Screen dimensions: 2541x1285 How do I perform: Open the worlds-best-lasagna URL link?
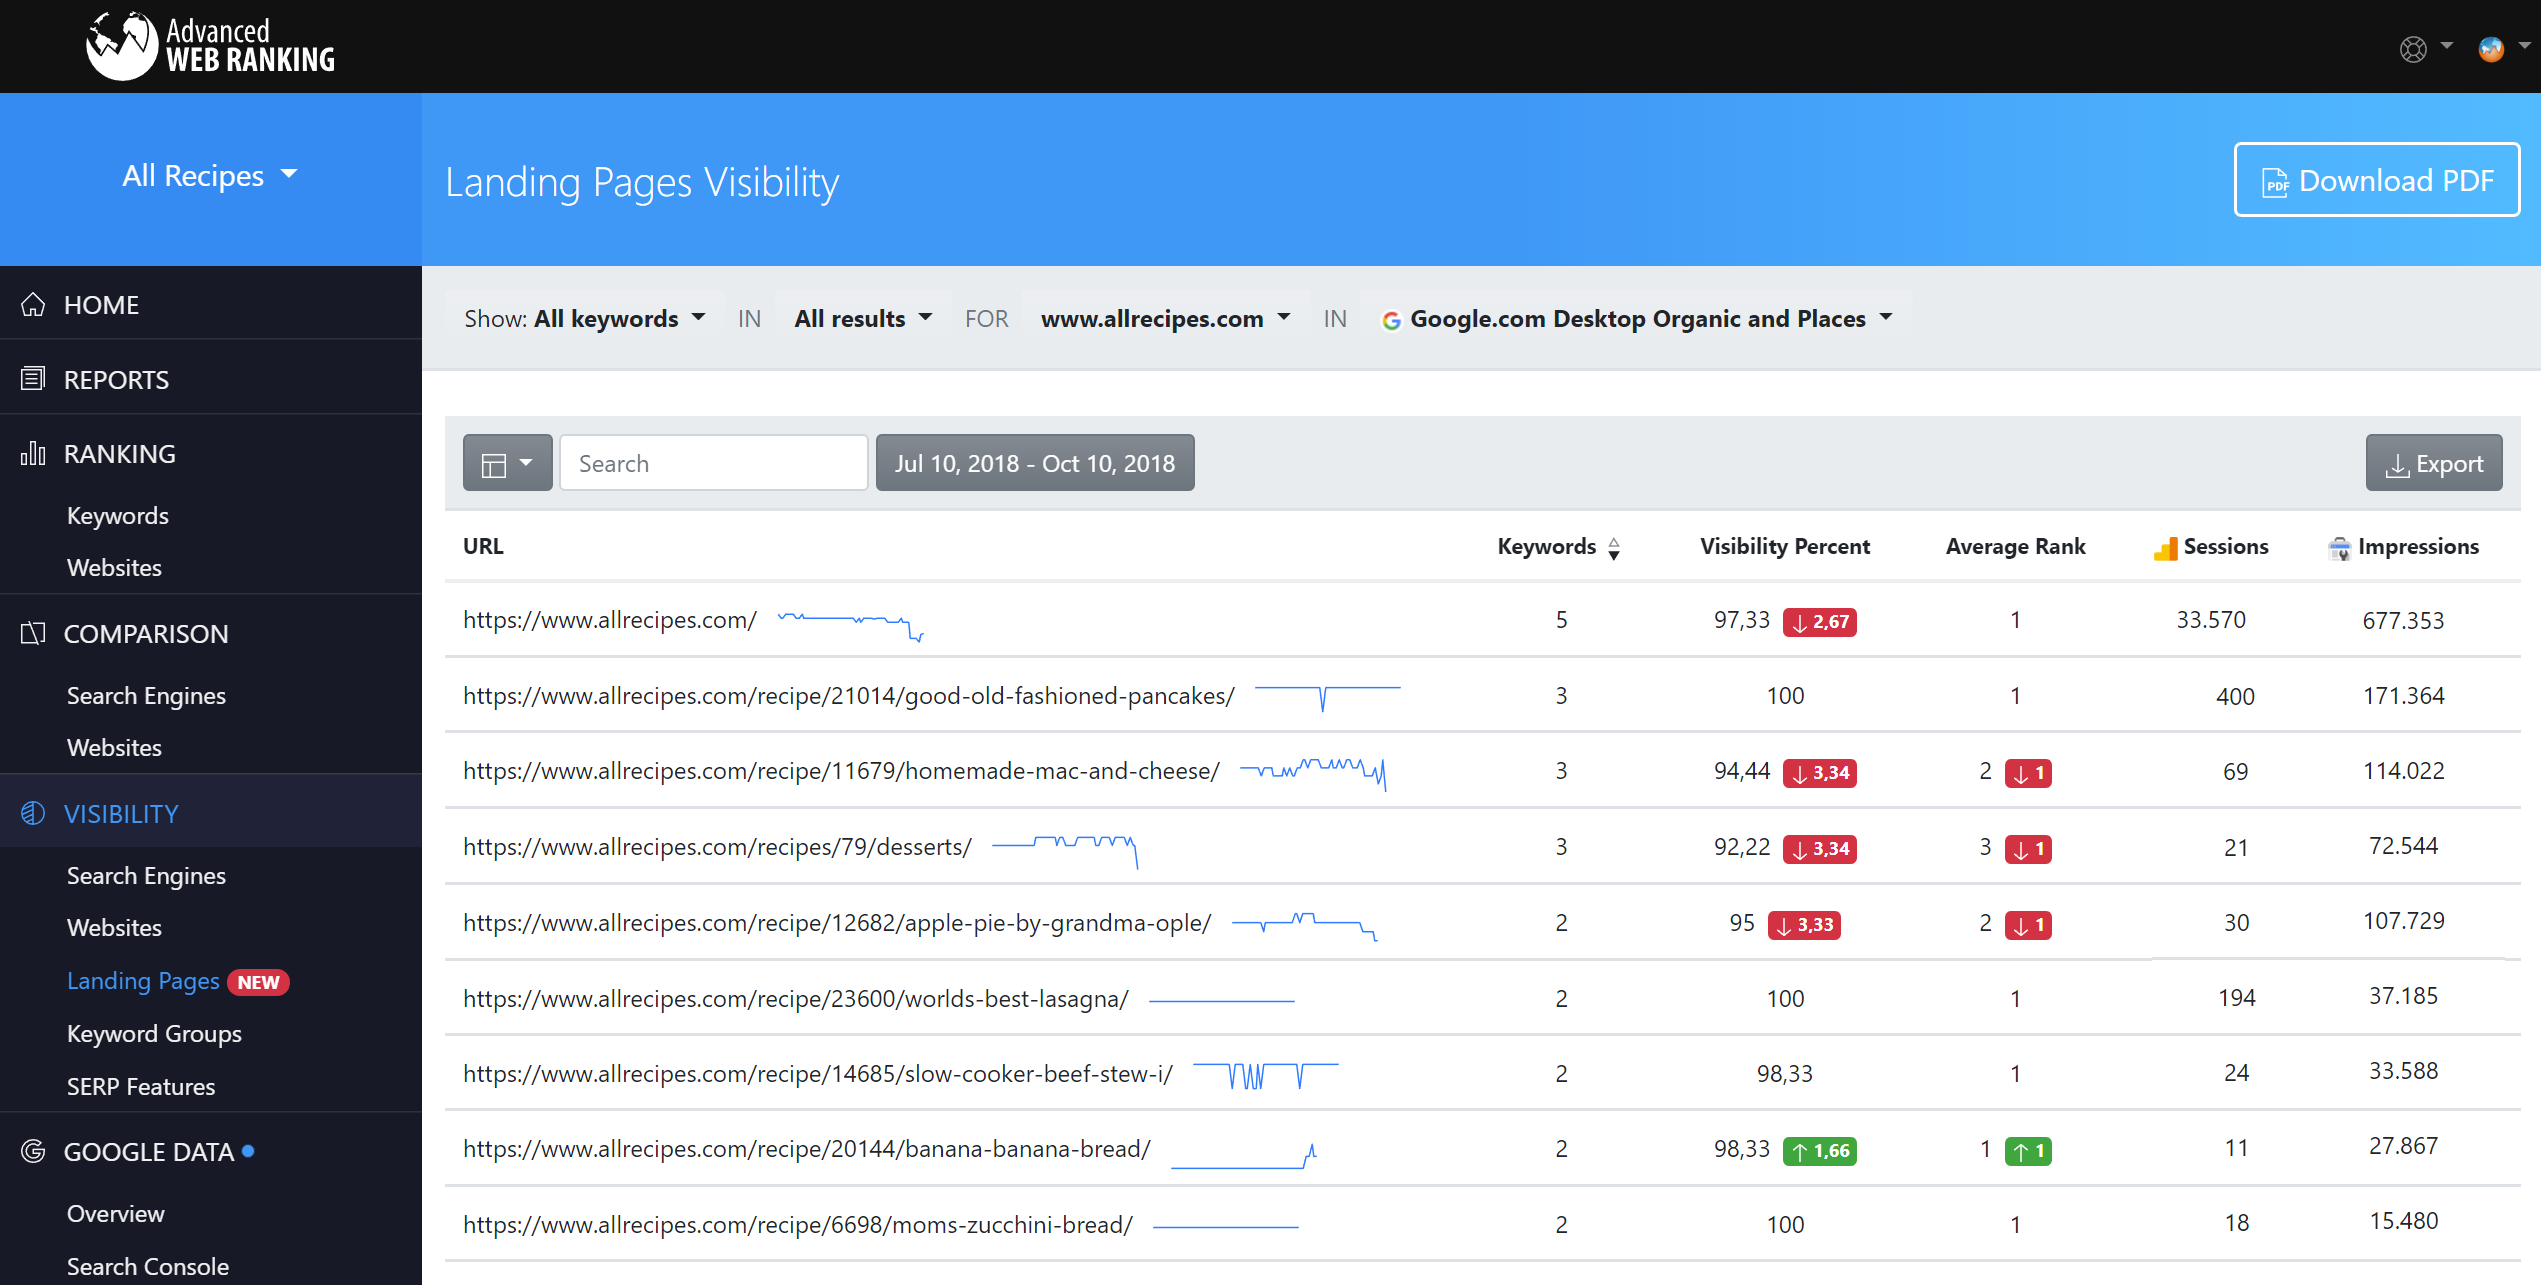pos(796,998)
